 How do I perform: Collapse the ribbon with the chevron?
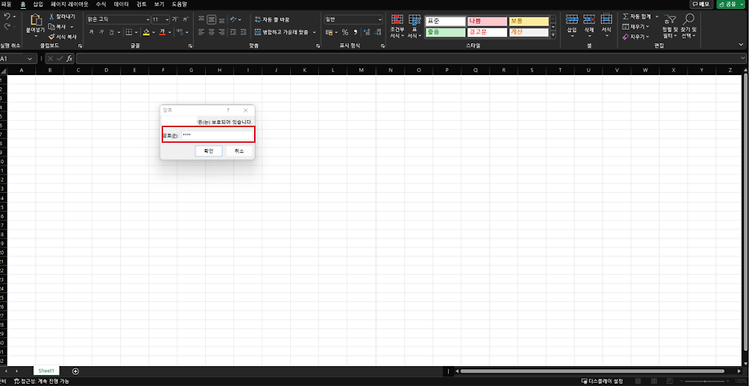click(x=741, y=44)
